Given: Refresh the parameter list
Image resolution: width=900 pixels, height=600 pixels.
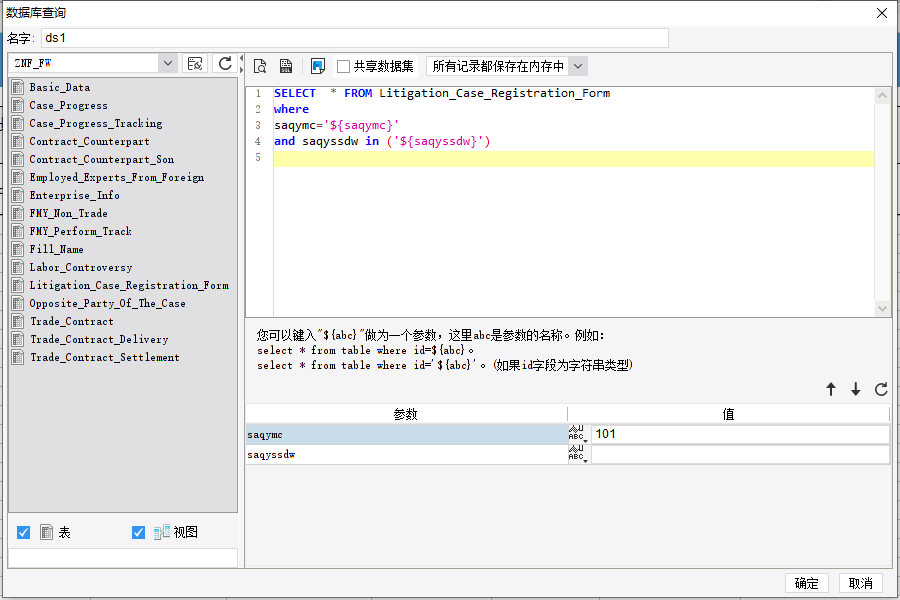Looking at the screenshot, I should click(881, 389).
